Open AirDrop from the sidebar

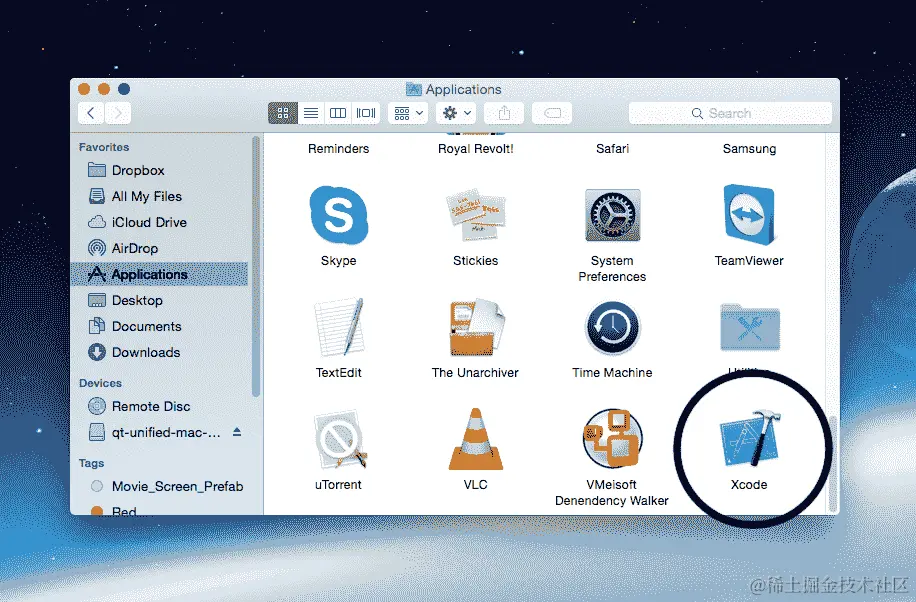pos(159,248)
